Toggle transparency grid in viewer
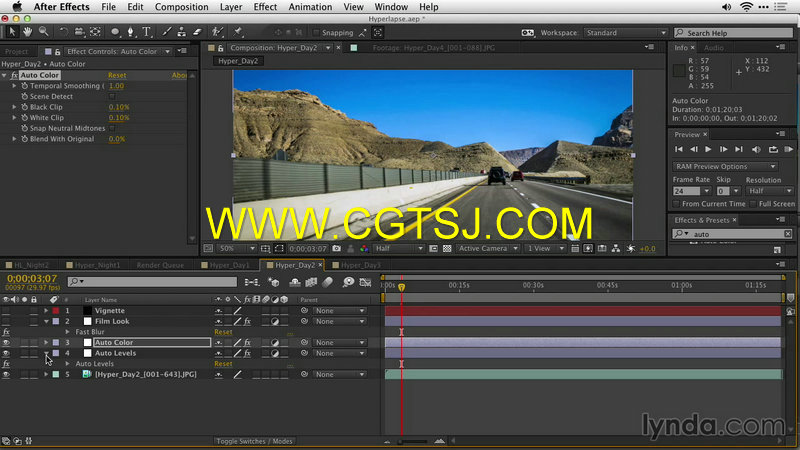The width and height of the screenshot is (800, 450). click(447, 248)
